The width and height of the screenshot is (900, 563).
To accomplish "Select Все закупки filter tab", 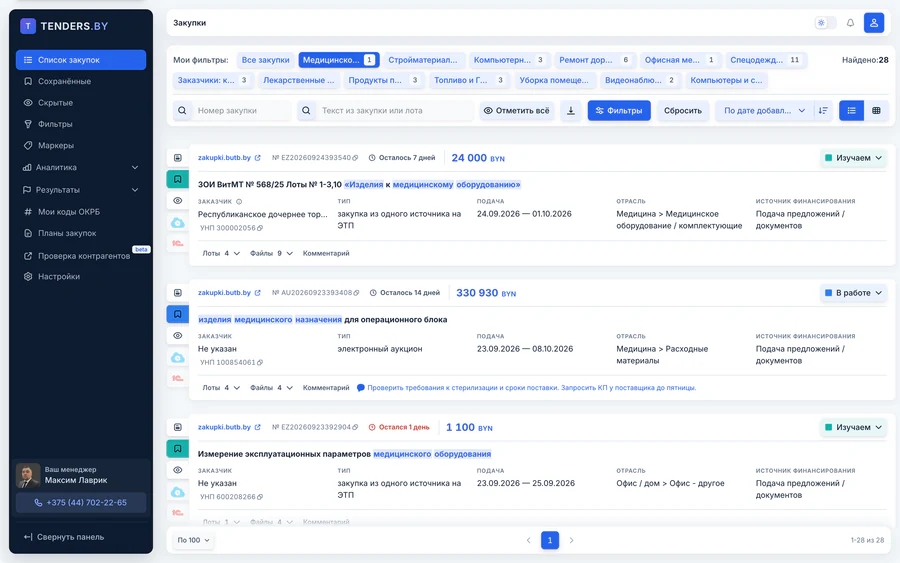I will point(265,60).
